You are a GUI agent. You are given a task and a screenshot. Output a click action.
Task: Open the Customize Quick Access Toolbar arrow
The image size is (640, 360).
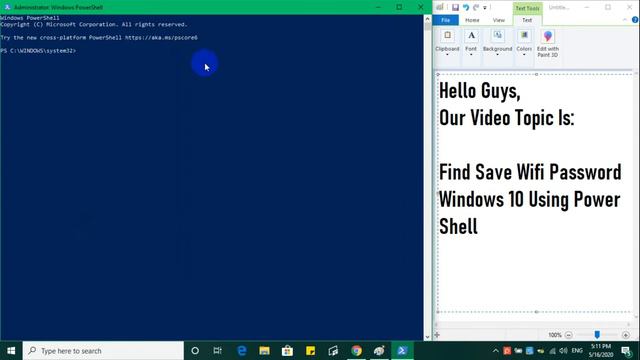tap(485, 8)
